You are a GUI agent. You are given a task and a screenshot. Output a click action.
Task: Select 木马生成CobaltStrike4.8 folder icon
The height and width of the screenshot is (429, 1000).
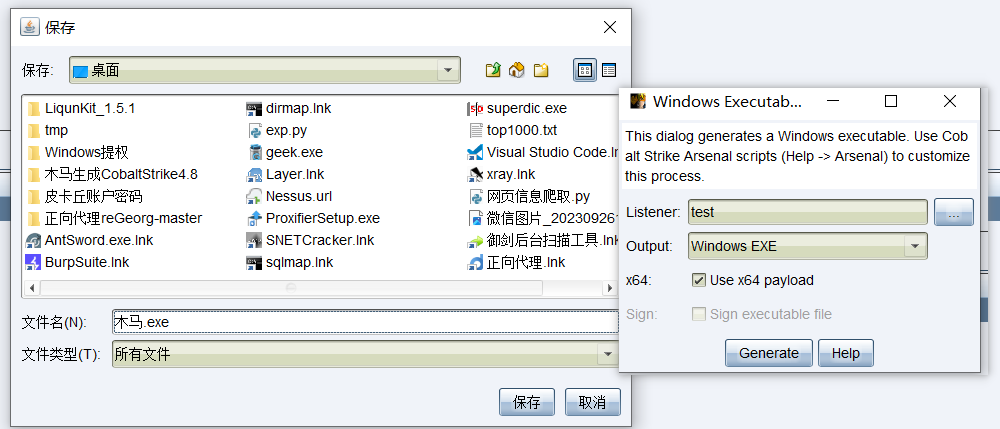(x=34, y=175)
